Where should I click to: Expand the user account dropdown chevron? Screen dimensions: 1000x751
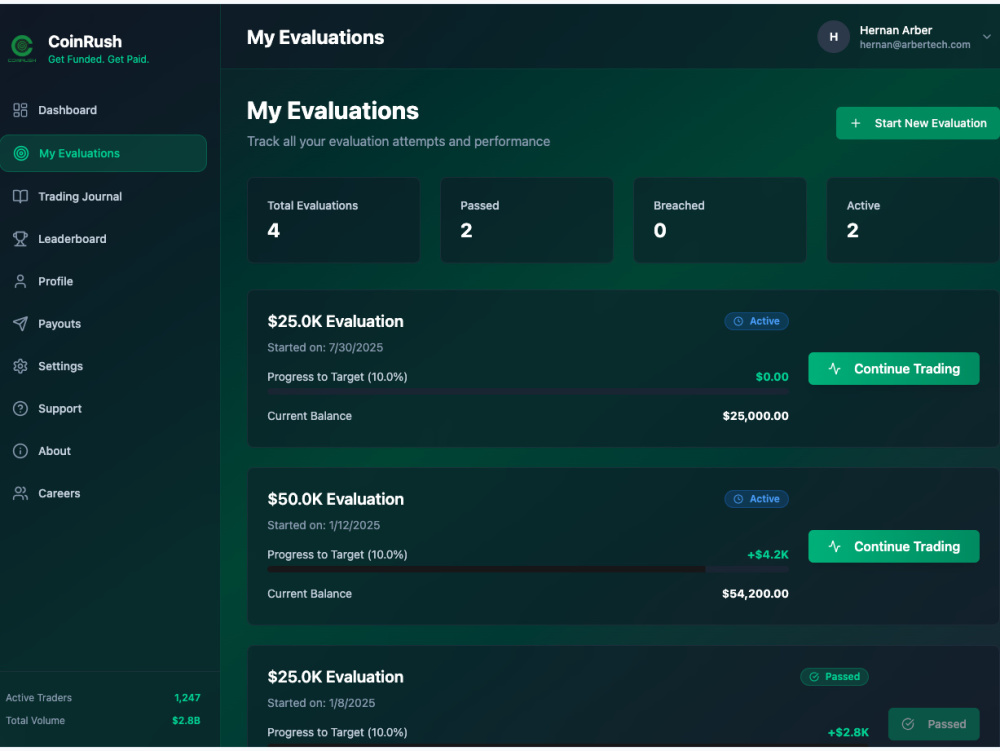pyautogui.click(x=987, y=37)
